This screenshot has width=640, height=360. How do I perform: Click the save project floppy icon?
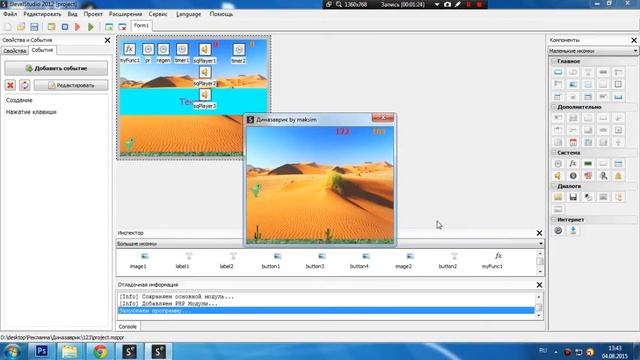tap(34, 27)
